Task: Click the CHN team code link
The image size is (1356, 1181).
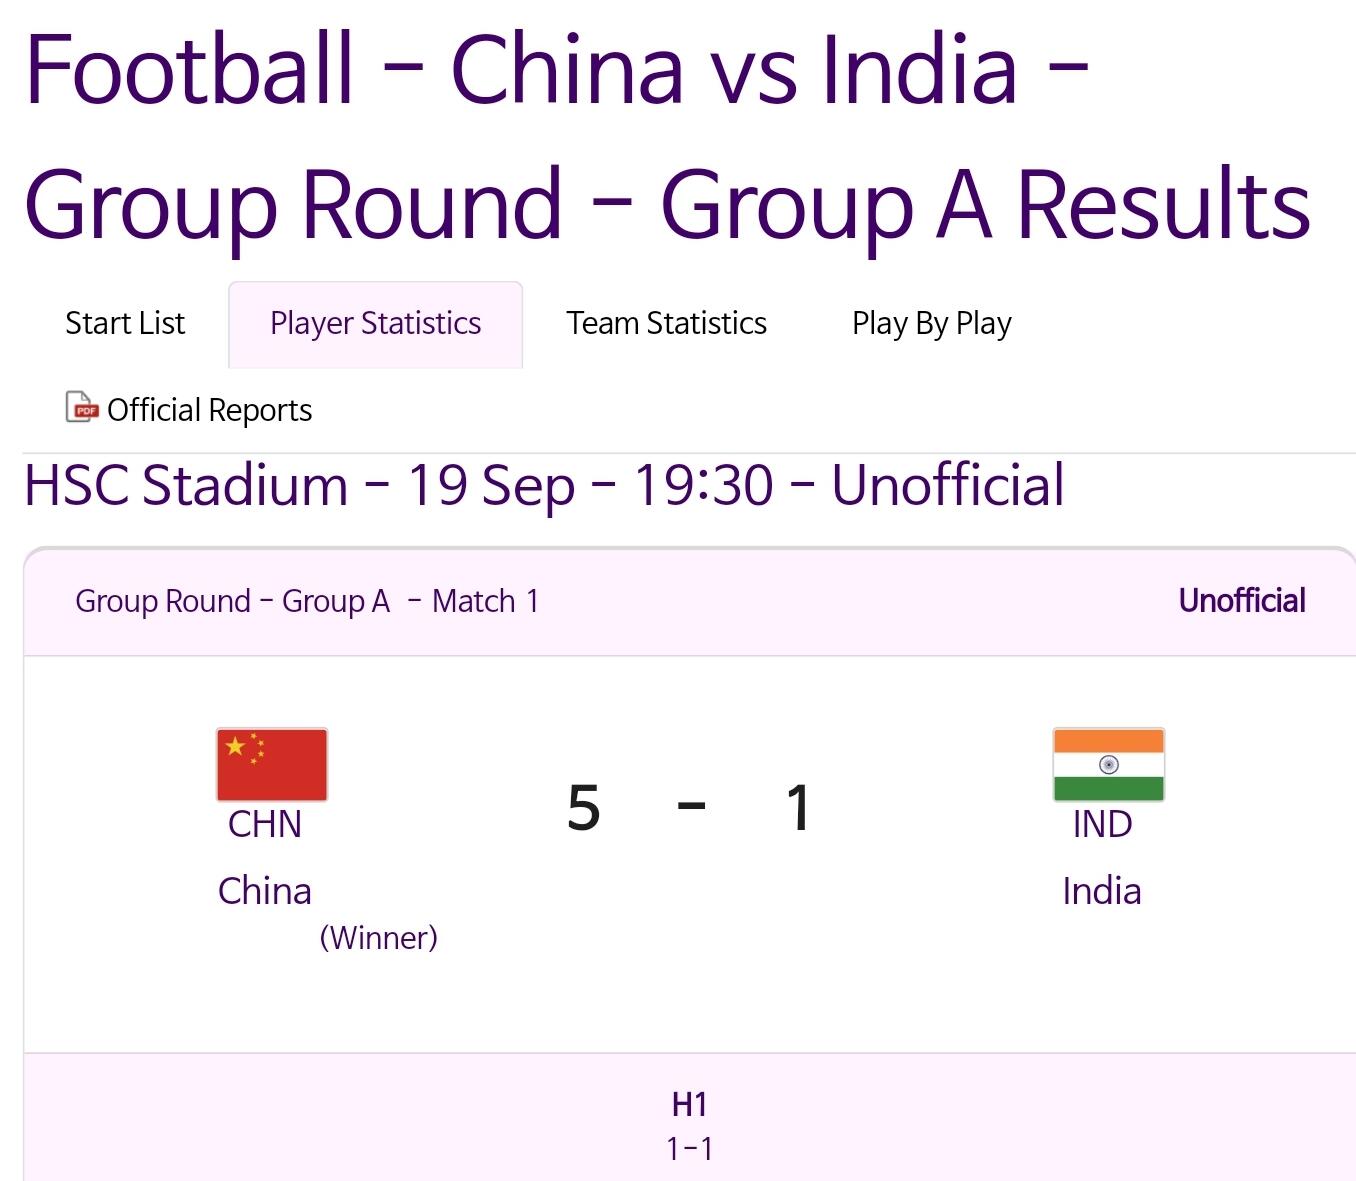Action: (265, 824)
